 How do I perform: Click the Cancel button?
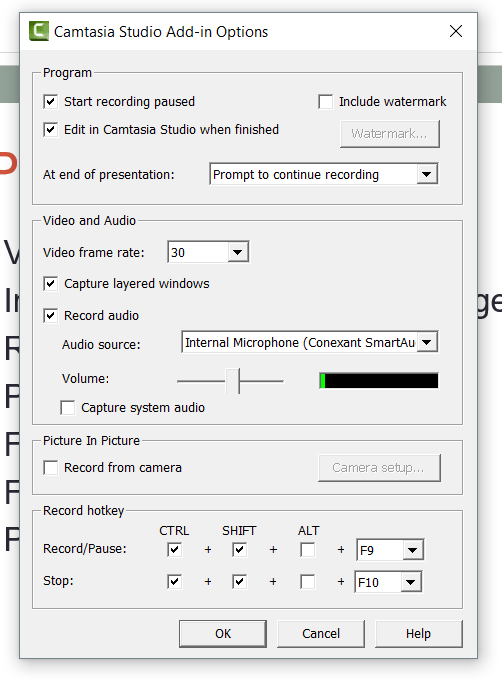321,633
